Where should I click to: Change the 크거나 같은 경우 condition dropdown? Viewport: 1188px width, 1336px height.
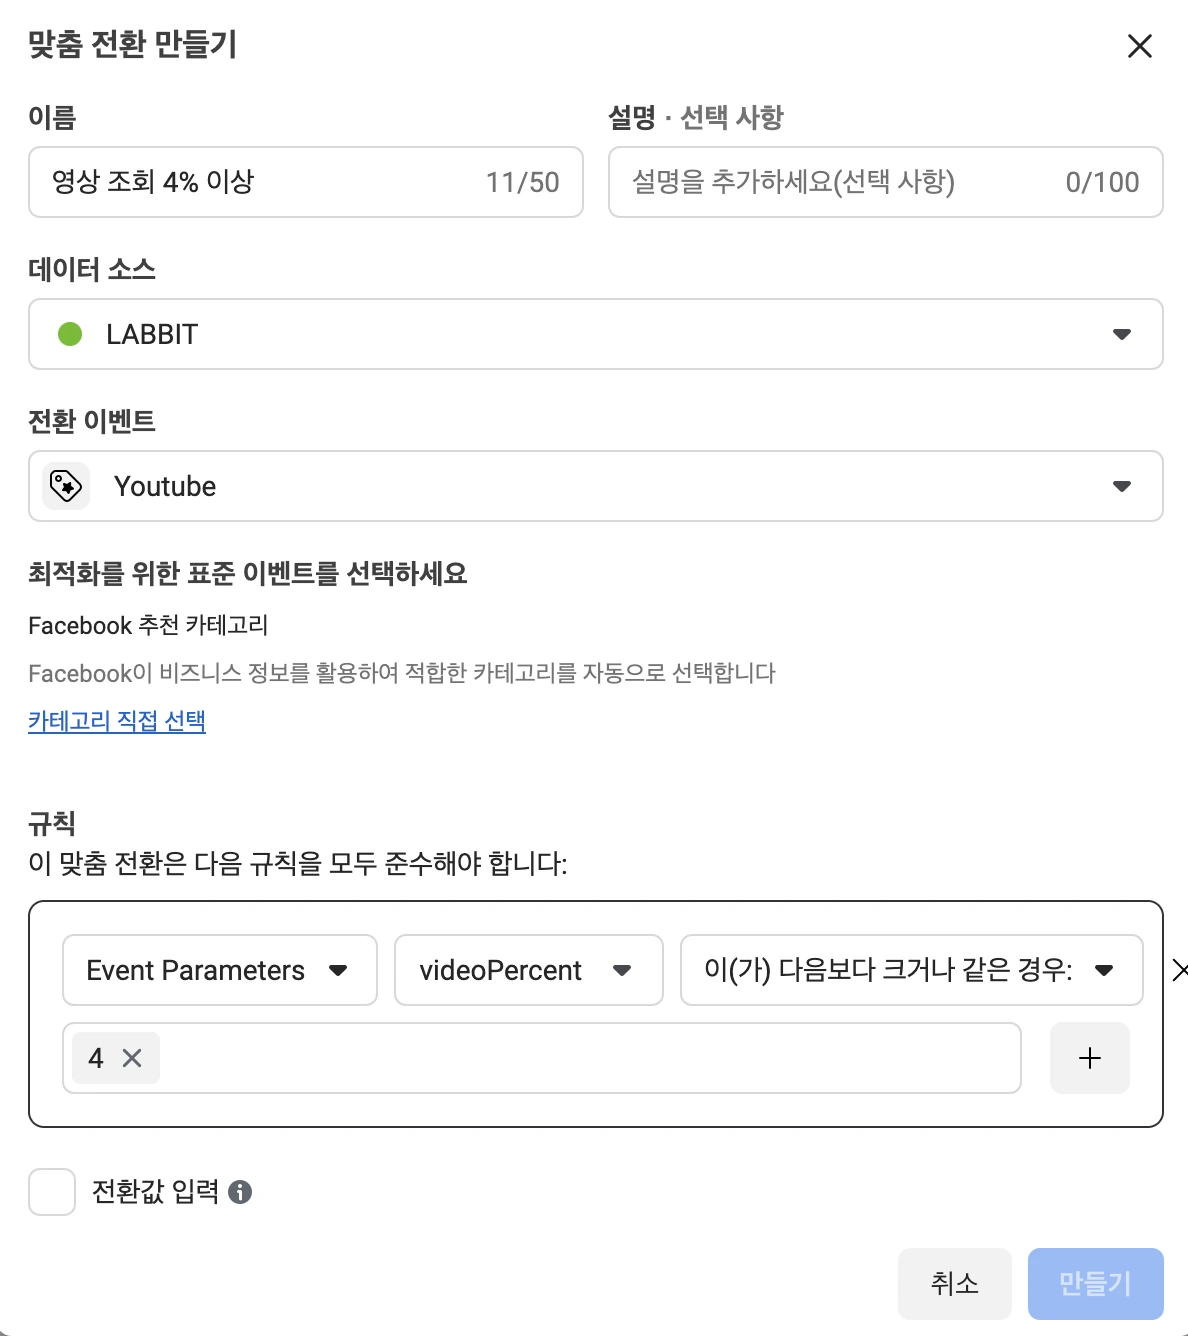(910, 970)
